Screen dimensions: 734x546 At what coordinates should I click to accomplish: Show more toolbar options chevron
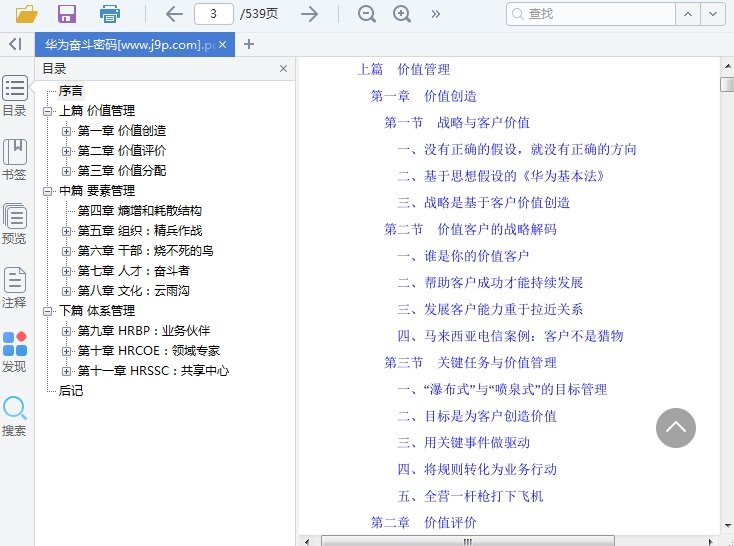435,14
